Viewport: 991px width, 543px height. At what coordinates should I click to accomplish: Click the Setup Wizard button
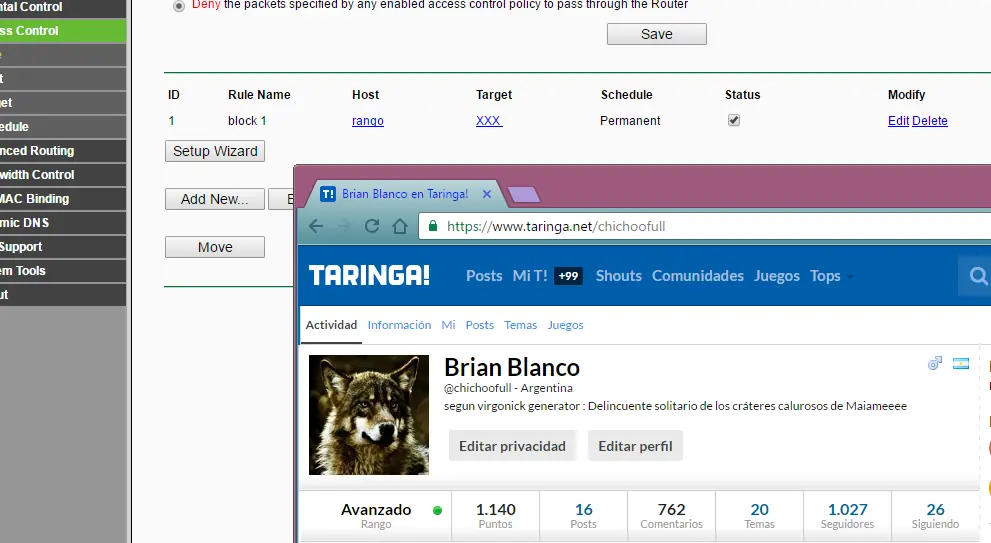pyautogui.click(x=215, y=151)
